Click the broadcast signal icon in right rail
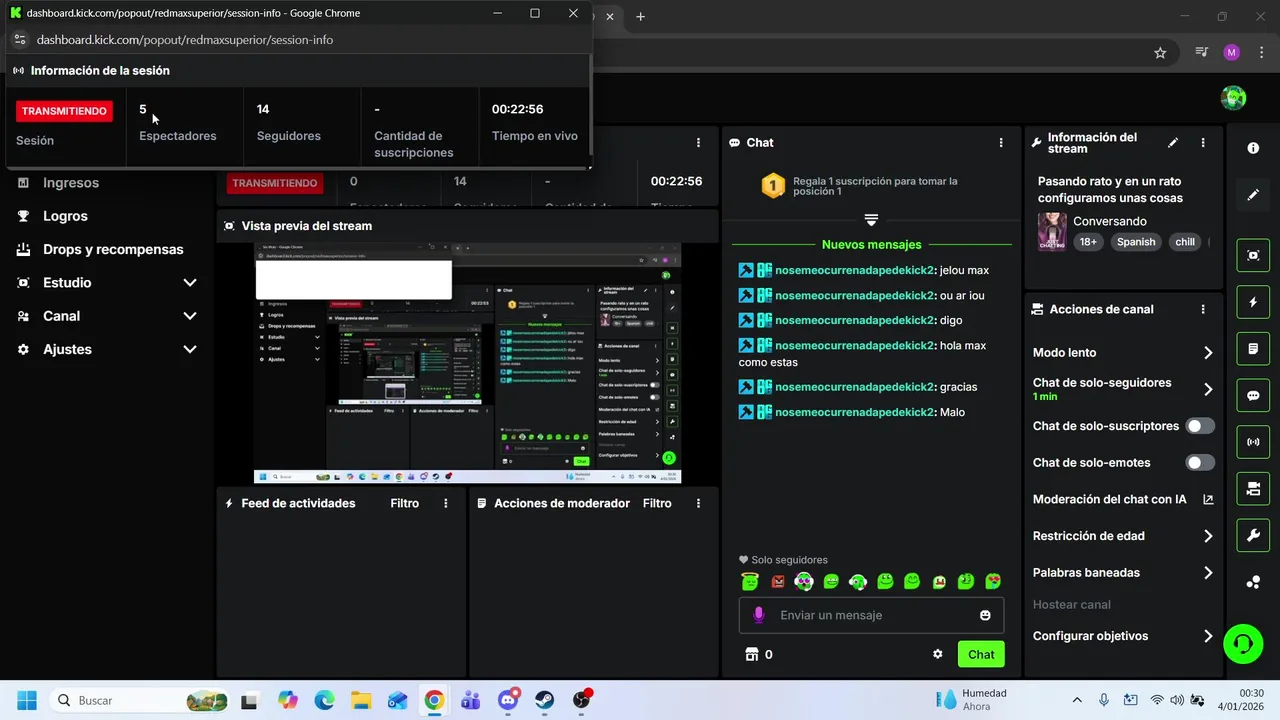1280x720 pixels. [1253, 442]
